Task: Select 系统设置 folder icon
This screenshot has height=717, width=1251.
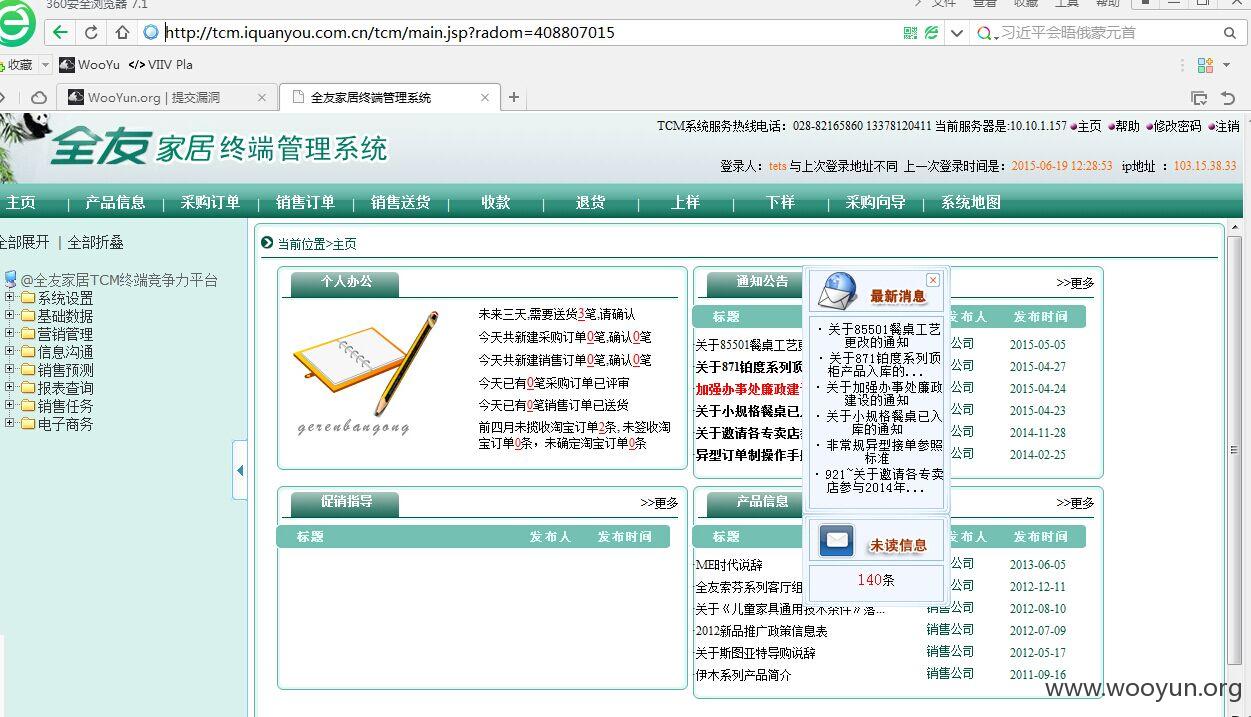Action: coord(28,298)
